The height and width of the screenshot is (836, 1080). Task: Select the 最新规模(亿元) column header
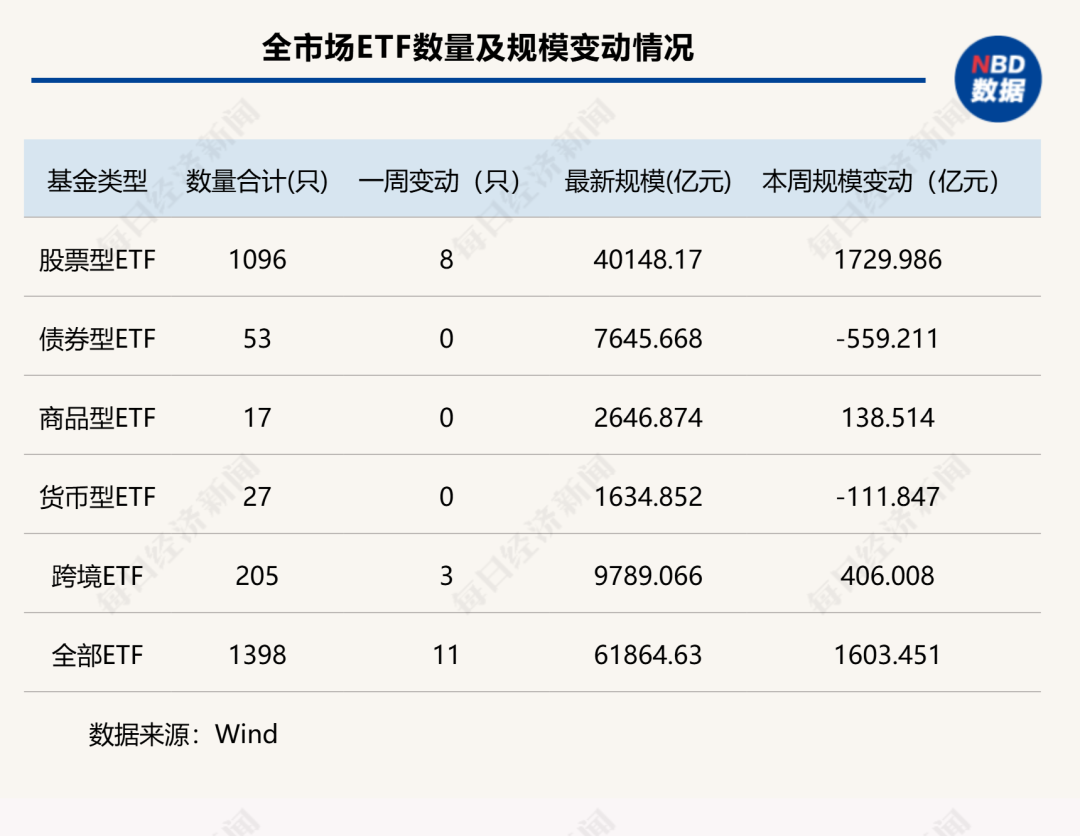pos(648,181)
